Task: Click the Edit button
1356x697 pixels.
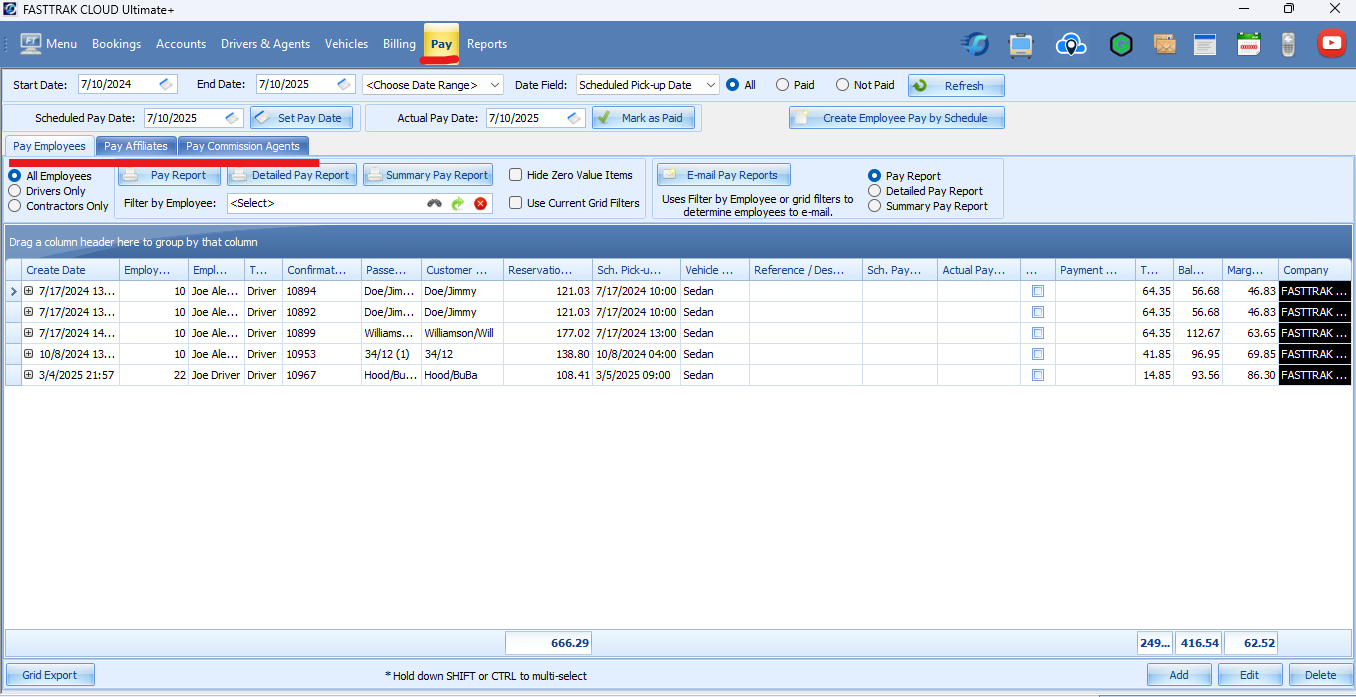Action: point(1250,675)
